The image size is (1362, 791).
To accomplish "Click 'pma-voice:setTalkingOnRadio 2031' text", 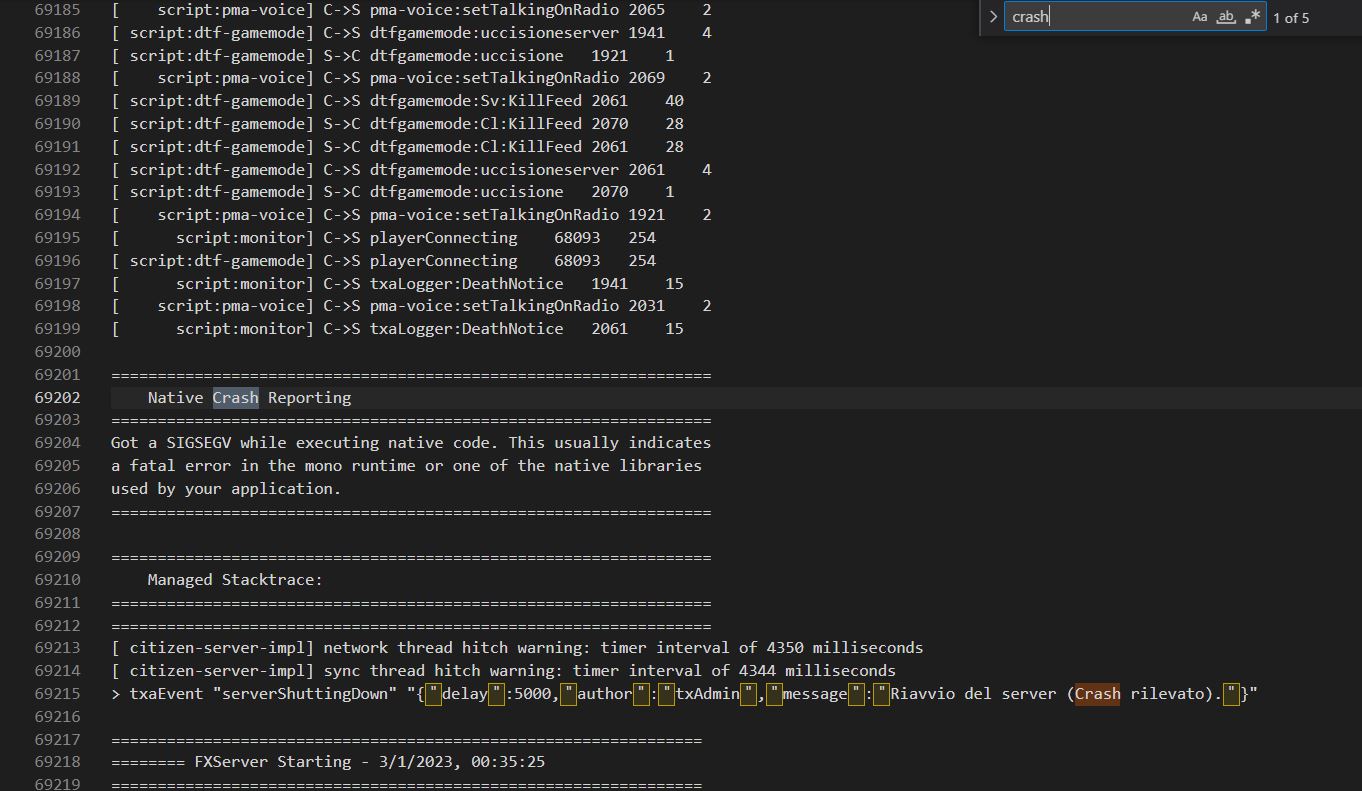I will (x=517, y=306).
